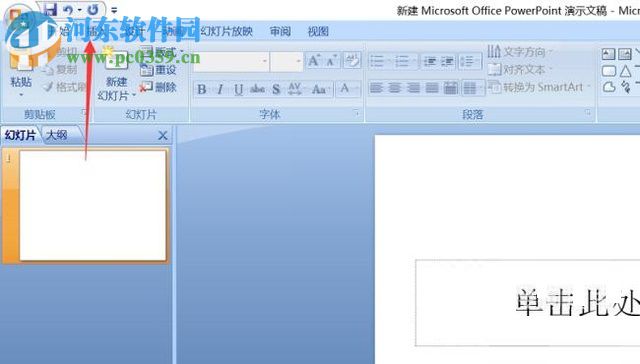This screenshot has width=640, height=364.
Task: Open the 字体 Font dialog launcher
Action: tap(356, 112)
